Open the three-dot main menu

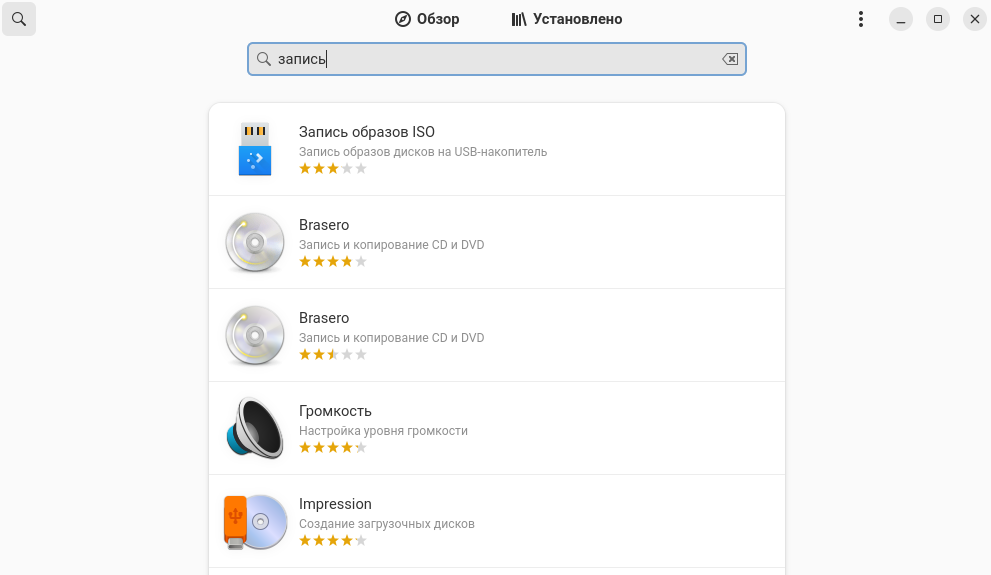(861, 19)
